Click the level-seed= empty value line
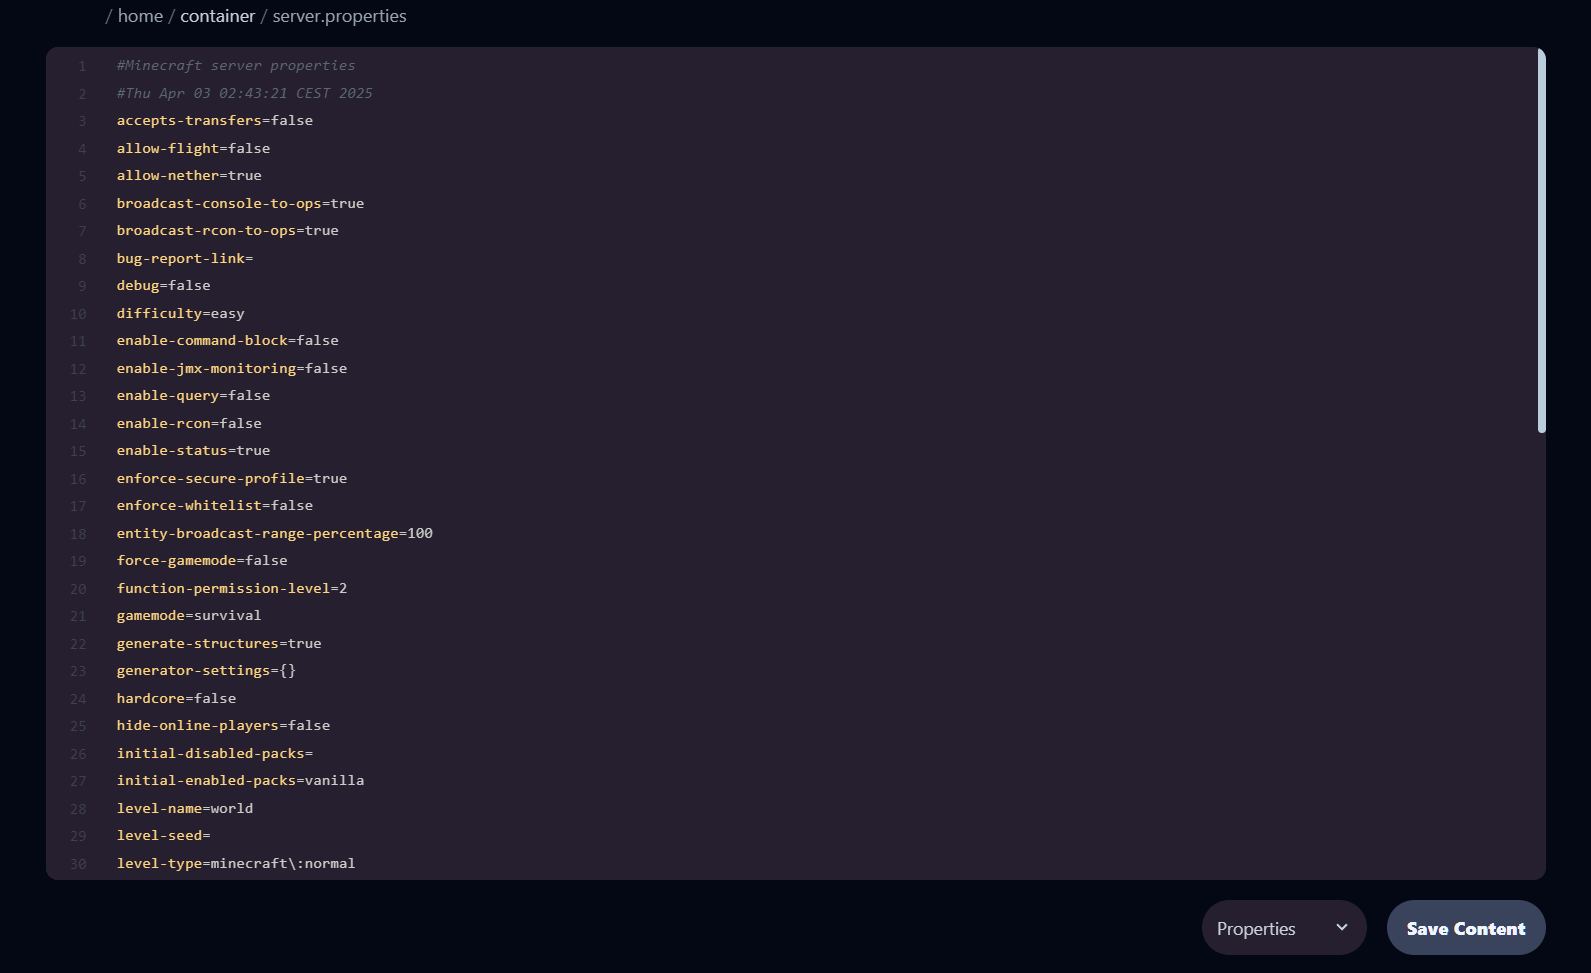This screenshot has height=973, width=1591. pos(163,835)
